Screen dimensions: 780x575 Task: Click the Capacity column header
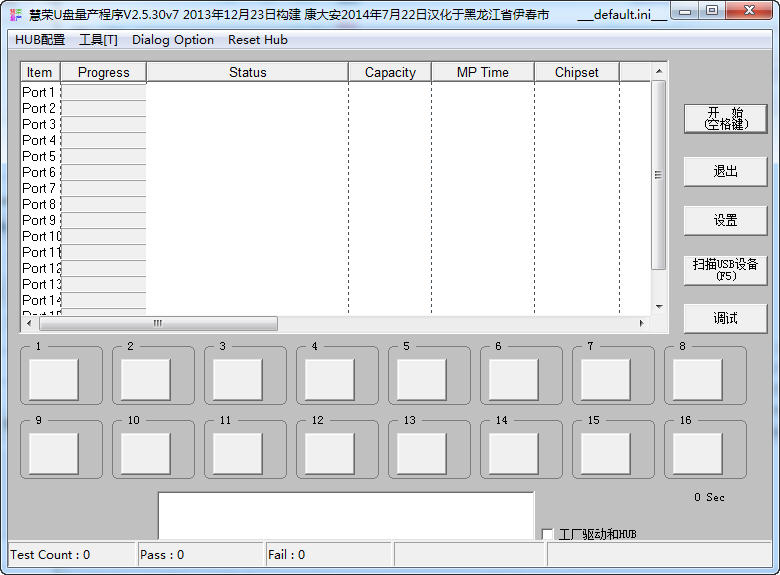click(390, 72)
